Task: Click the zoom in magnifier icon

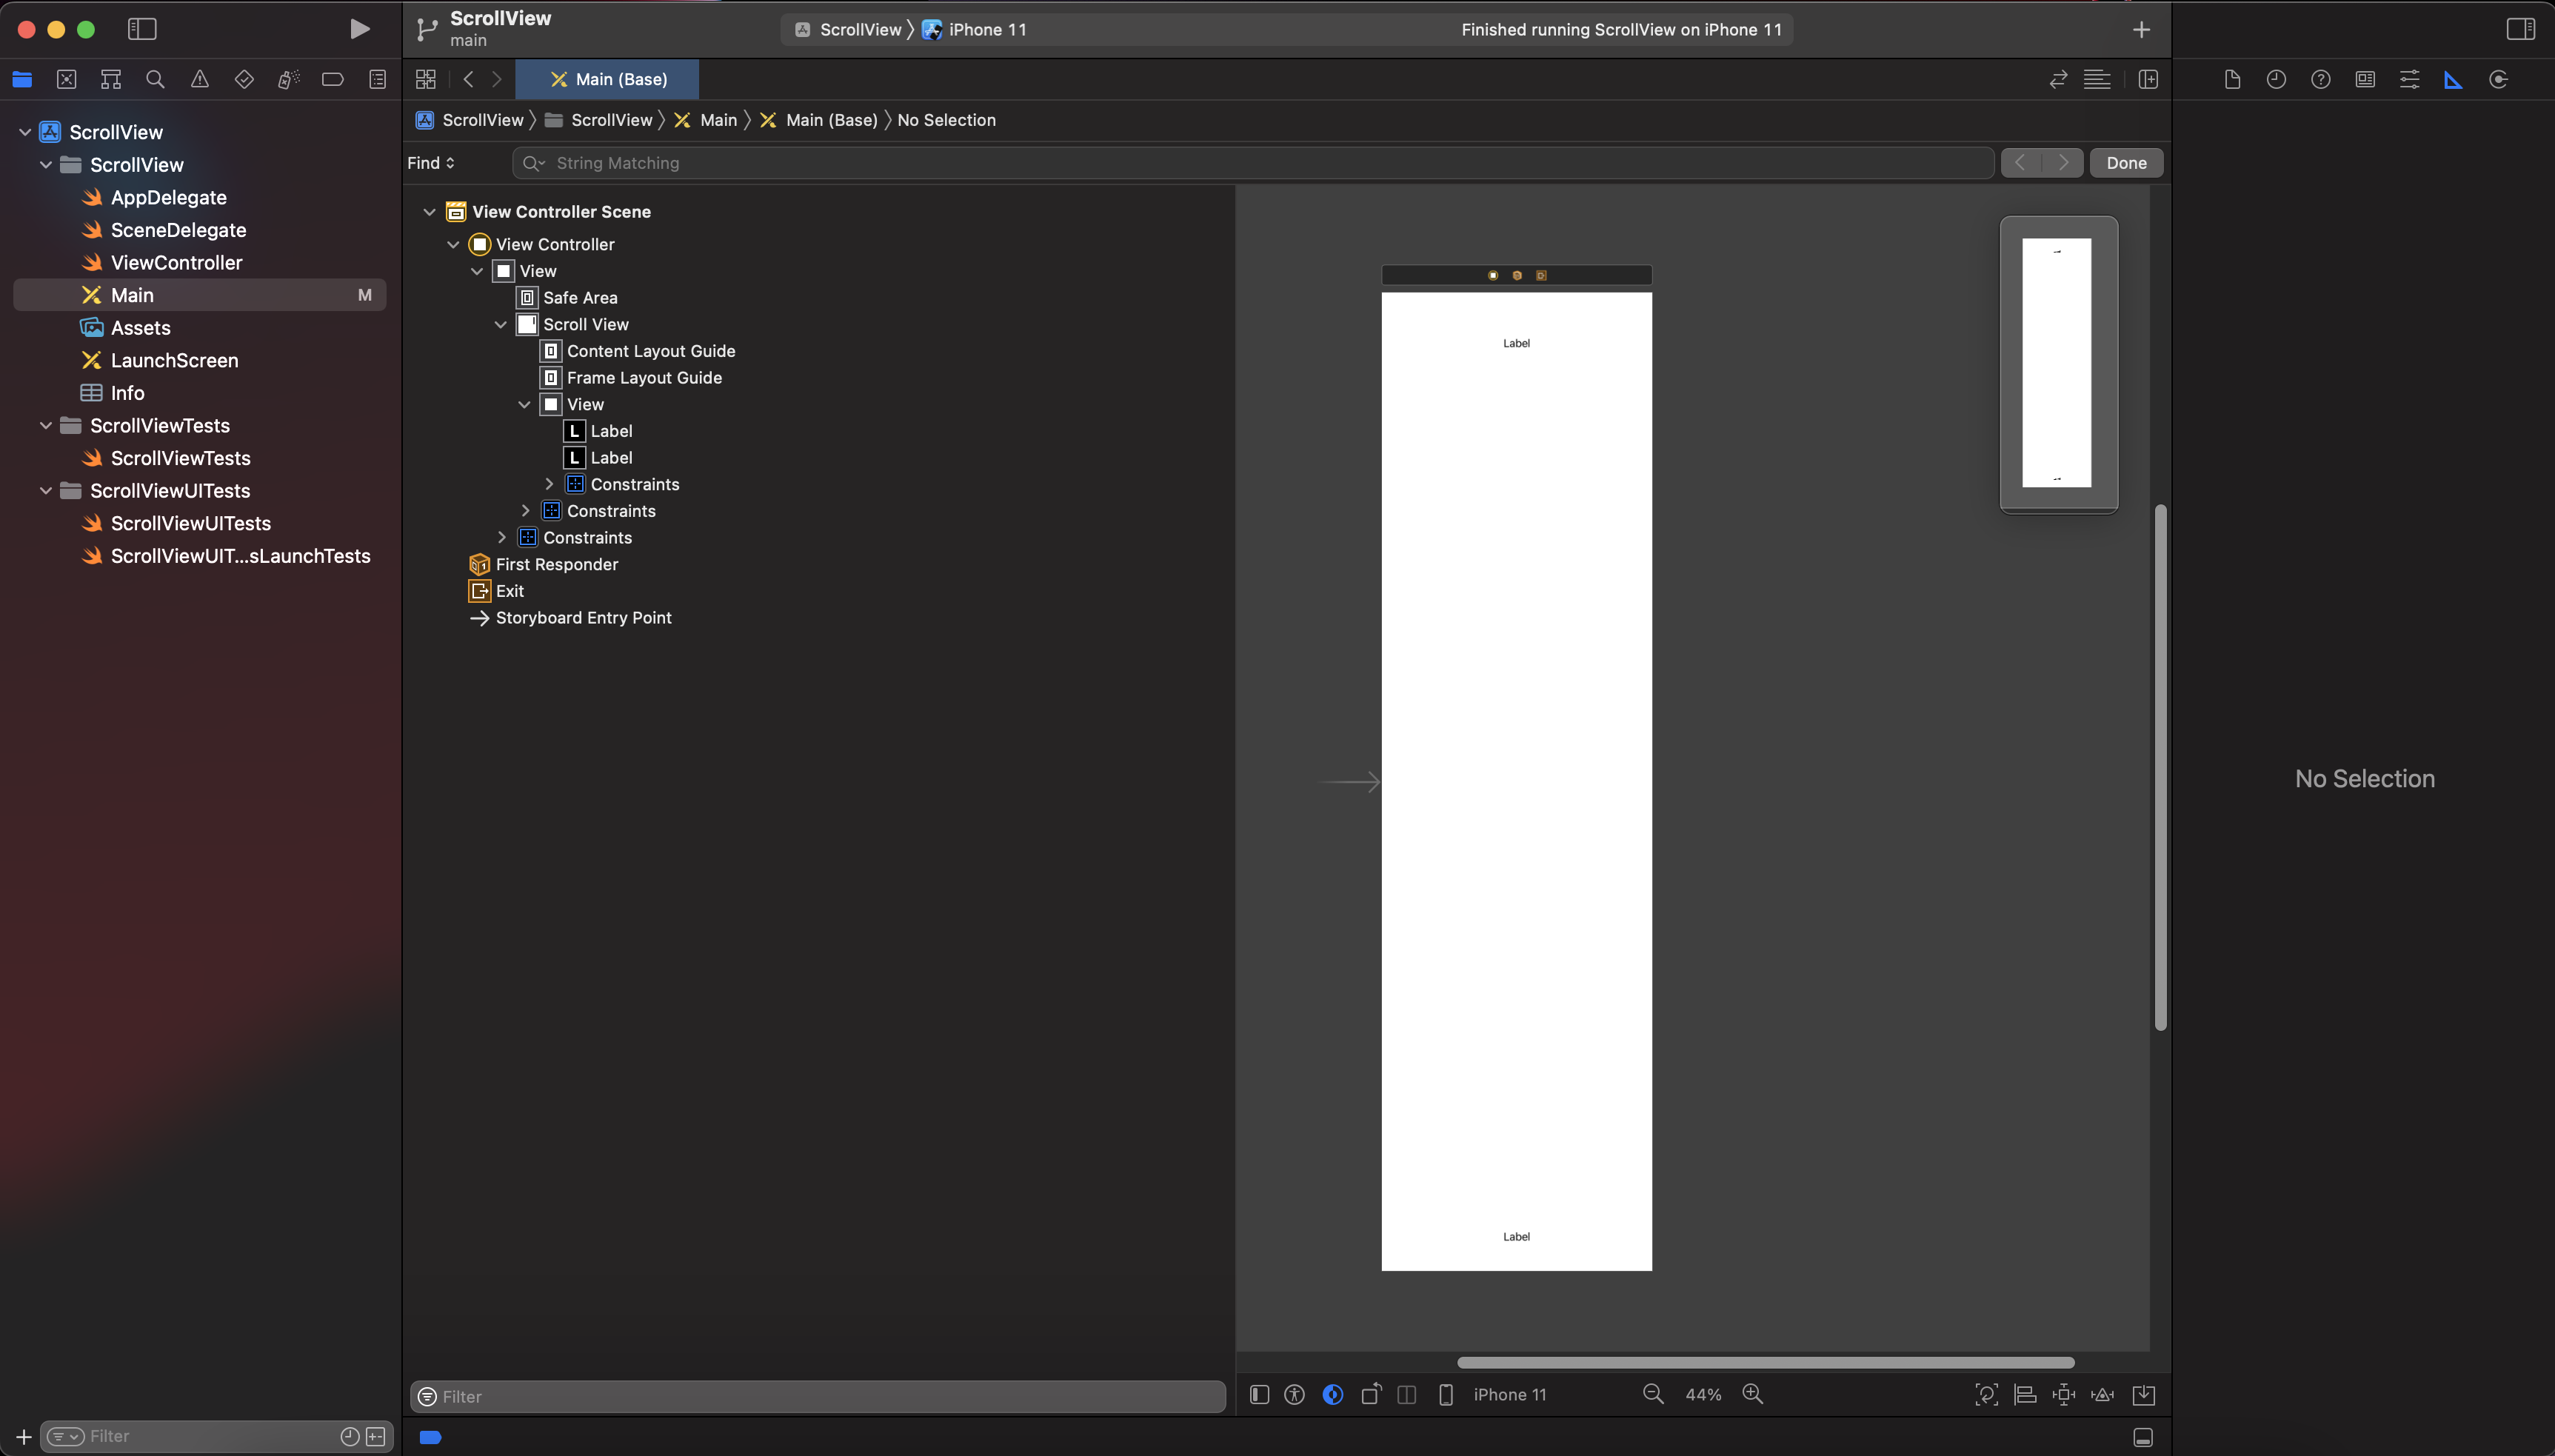Action: click(x=1752, y=1394)
